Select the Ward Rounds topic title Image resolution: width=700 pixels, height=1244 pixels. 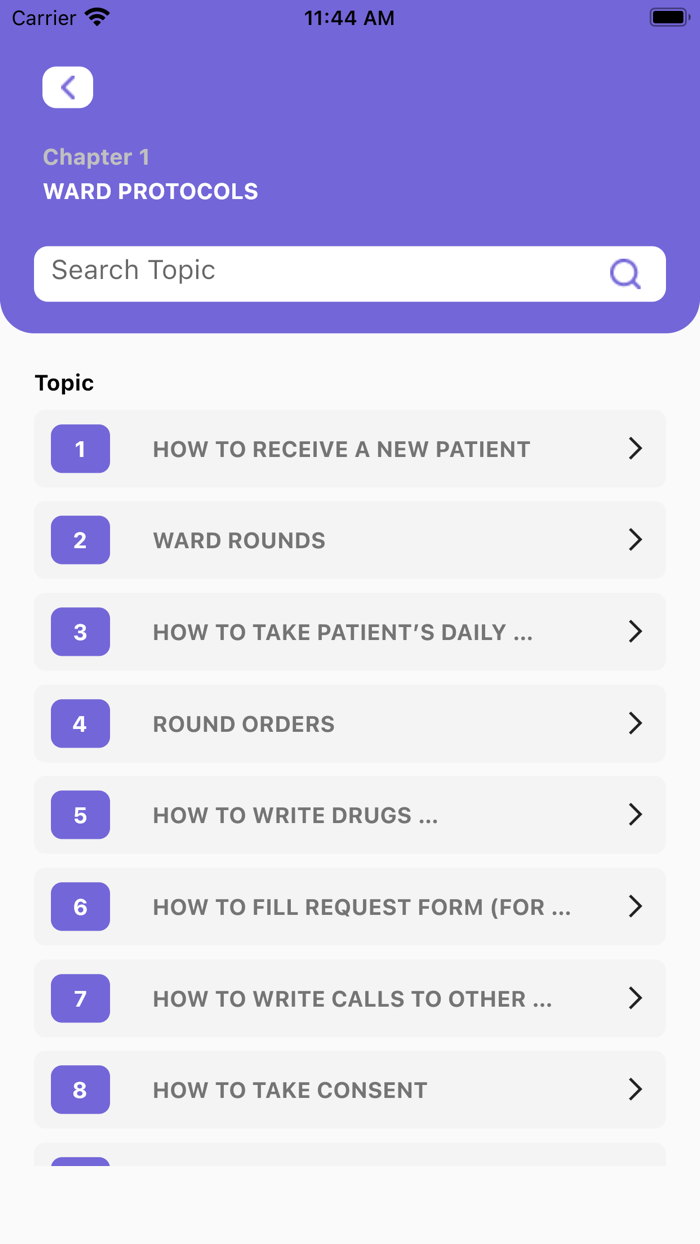point(239,540)
